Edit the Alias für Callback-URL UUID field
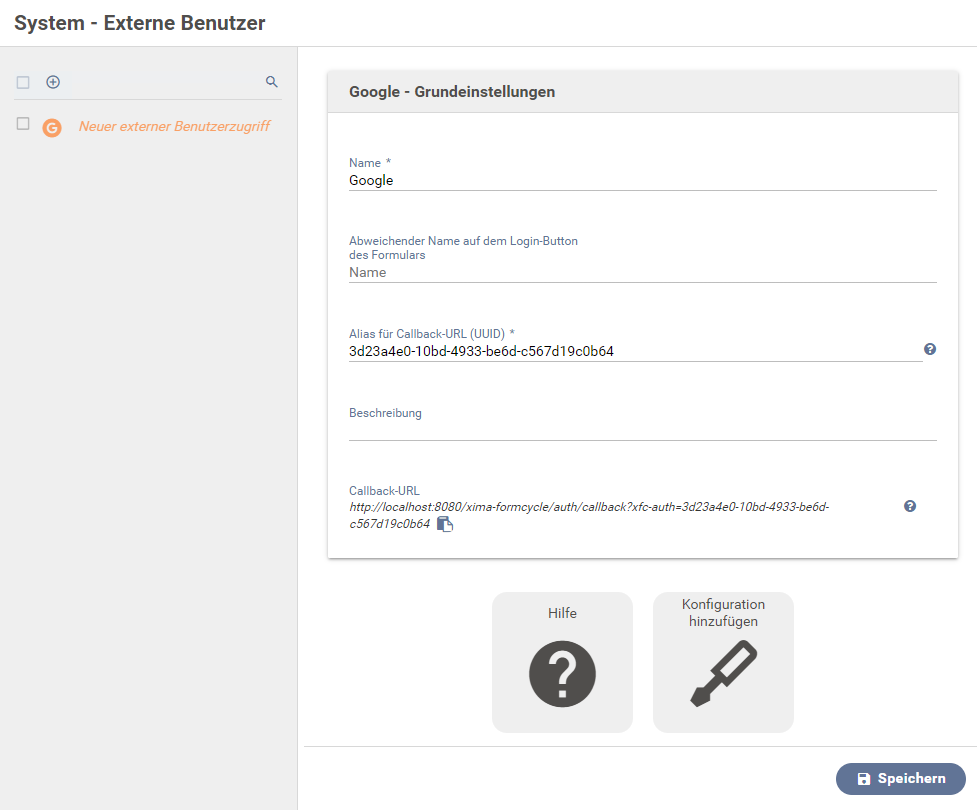This screenshot has width=977, height=810. [634, 351]
